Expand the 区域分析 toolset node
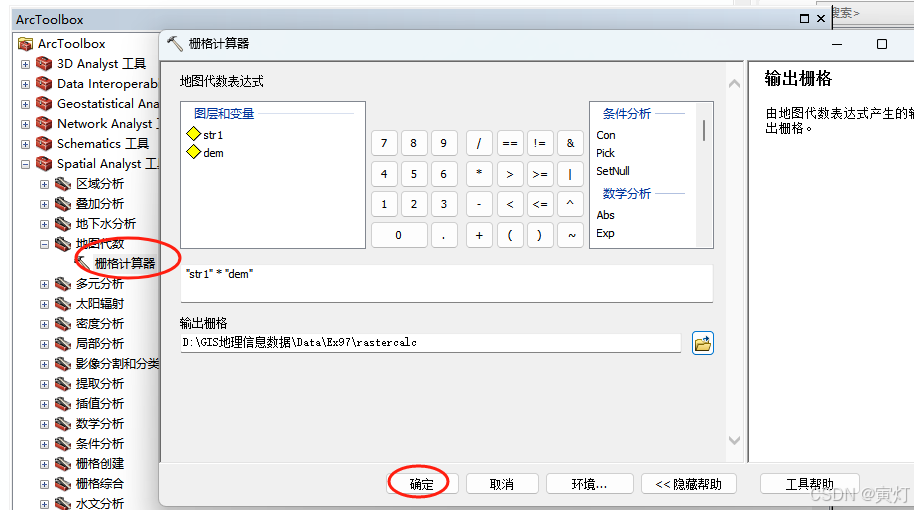 [x=44, y=184]
